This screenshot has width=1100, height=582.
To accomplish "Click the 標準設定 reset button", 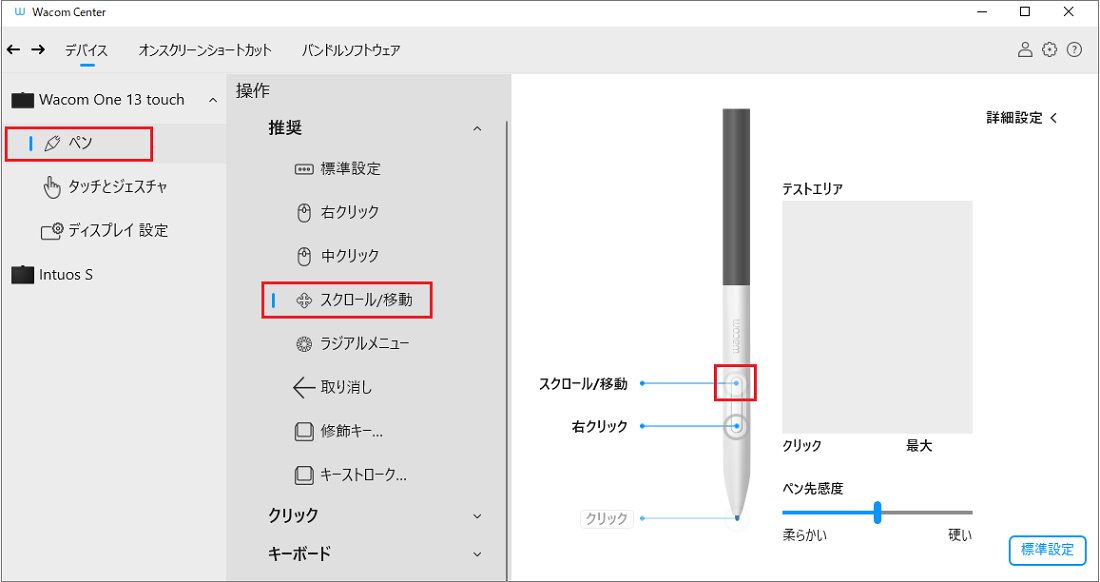I will coord(1047,550).
